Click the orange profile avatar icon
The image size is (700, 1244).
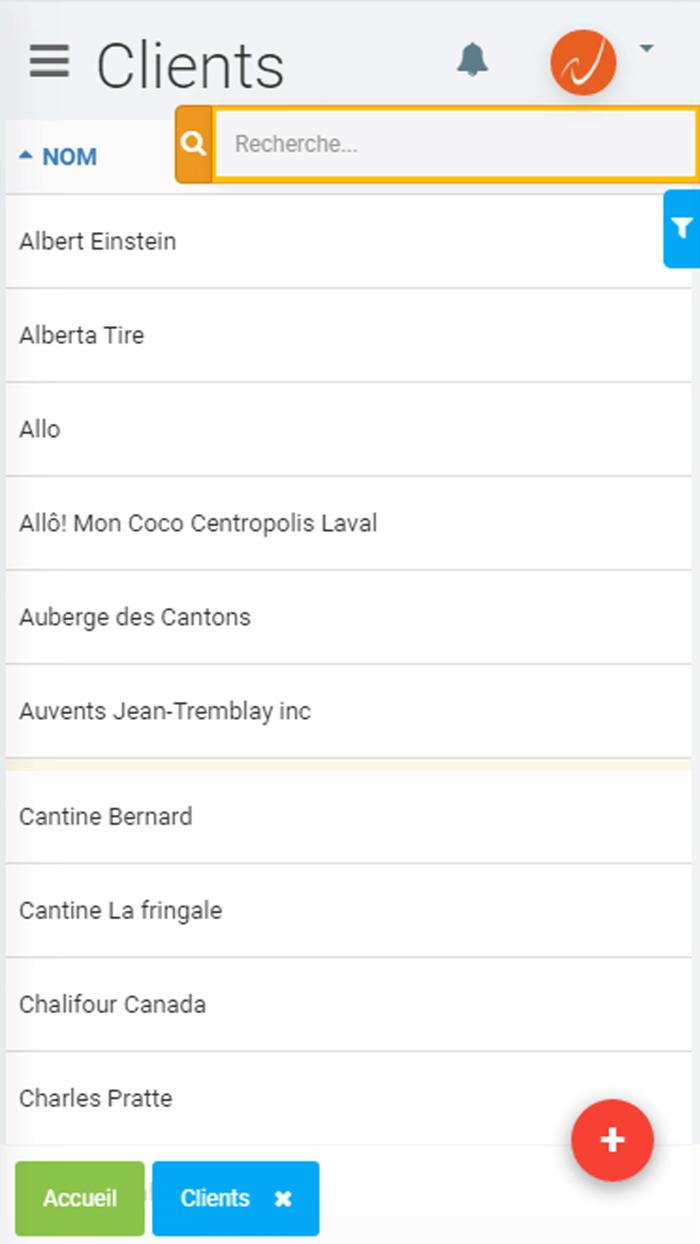[x=583, y=62]
